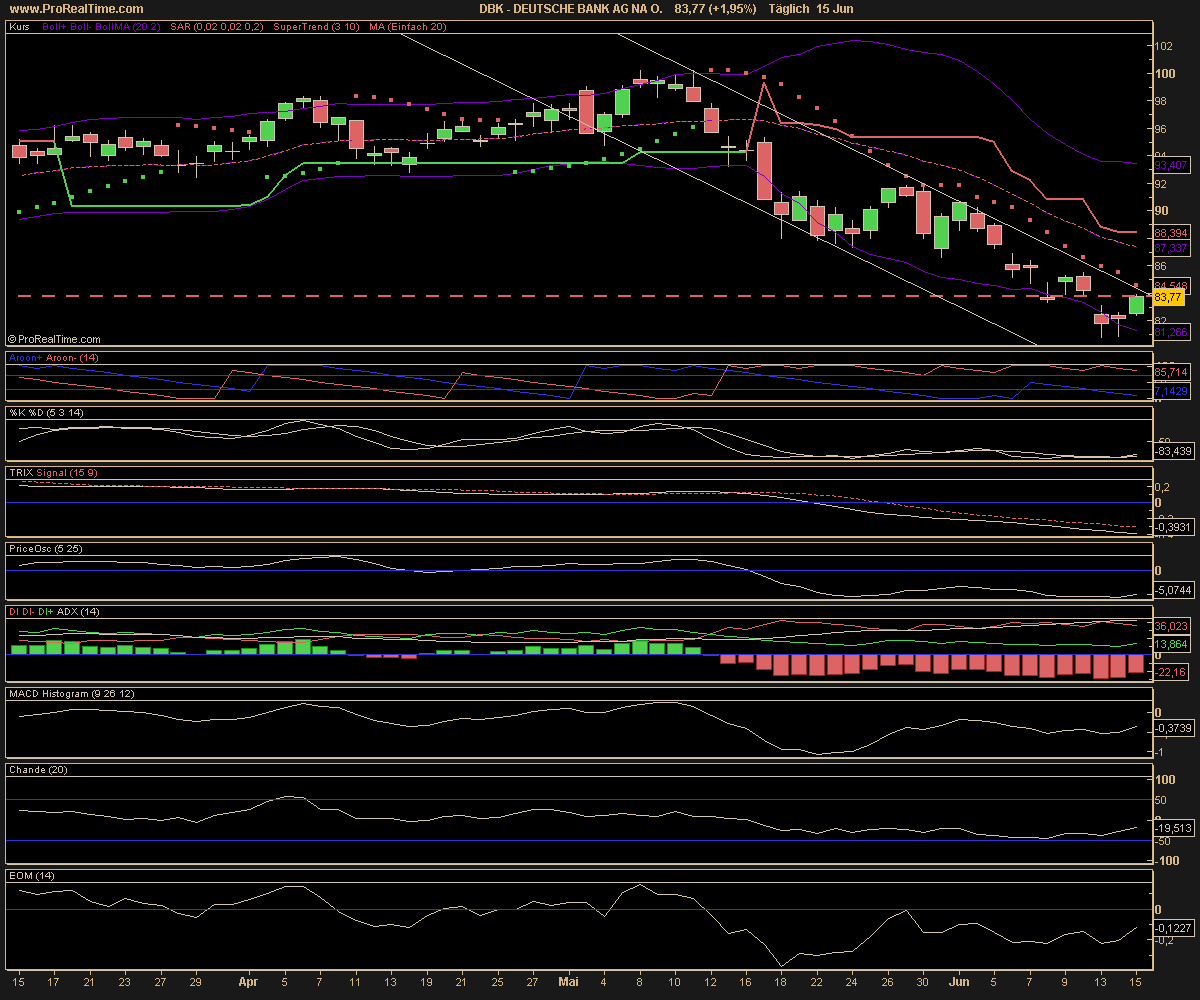The width and height of the screenshot is (1200, 1000).
Task: Click the 87,337 price axis value tag
Action: pyautogui.click(x=1171, y=247)
